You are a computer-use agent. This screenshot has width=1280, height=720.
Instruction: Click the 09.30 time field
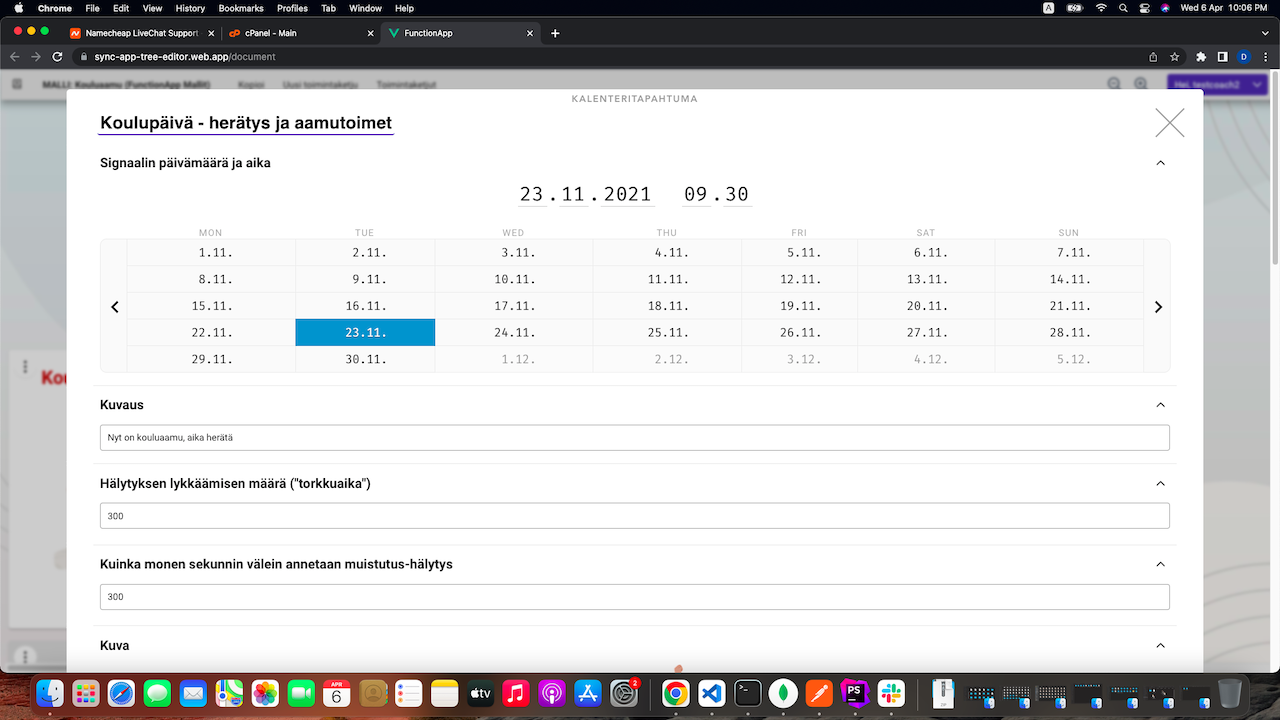click(716, 194)
